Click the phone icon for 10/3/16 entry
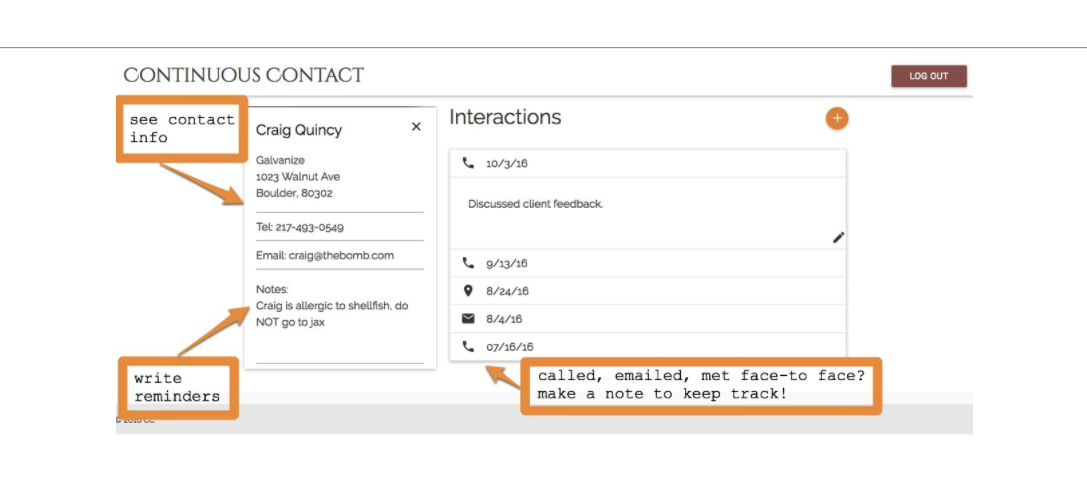The width and height of the screenshot is (1087, 481). coord(468,163)
